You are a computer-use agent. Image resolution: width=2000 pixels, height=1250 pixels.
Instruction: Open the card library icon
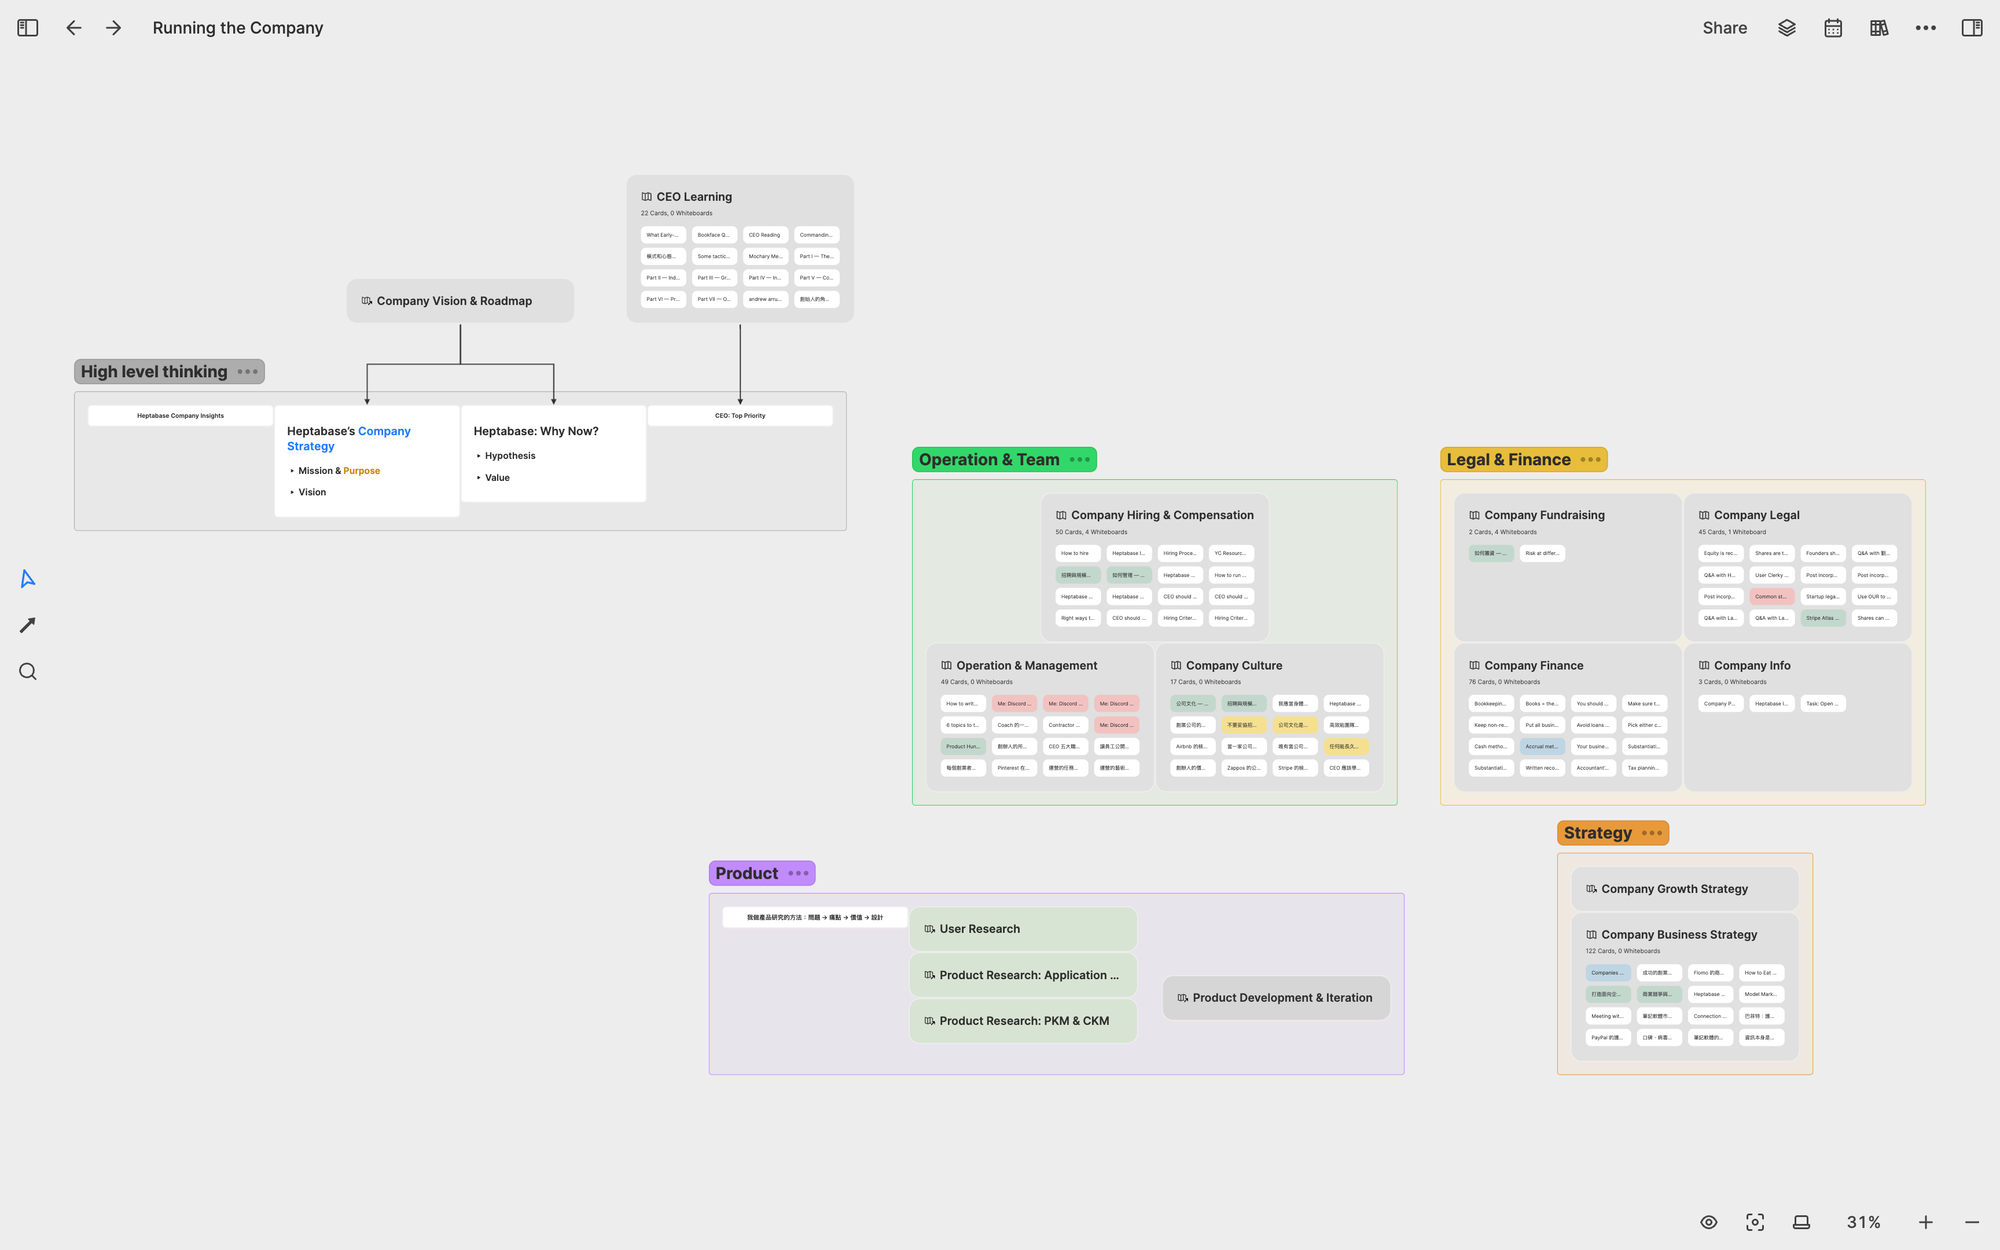[1879, 28]
